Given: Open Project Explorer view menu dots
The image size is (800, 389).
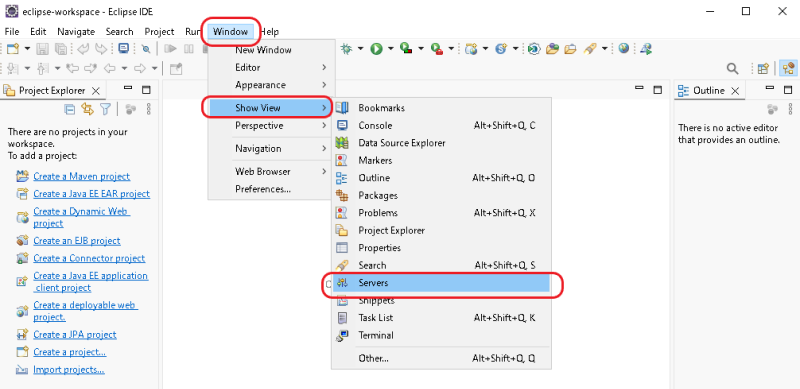Looking at the screenshot, I should (x=148, y=109).
